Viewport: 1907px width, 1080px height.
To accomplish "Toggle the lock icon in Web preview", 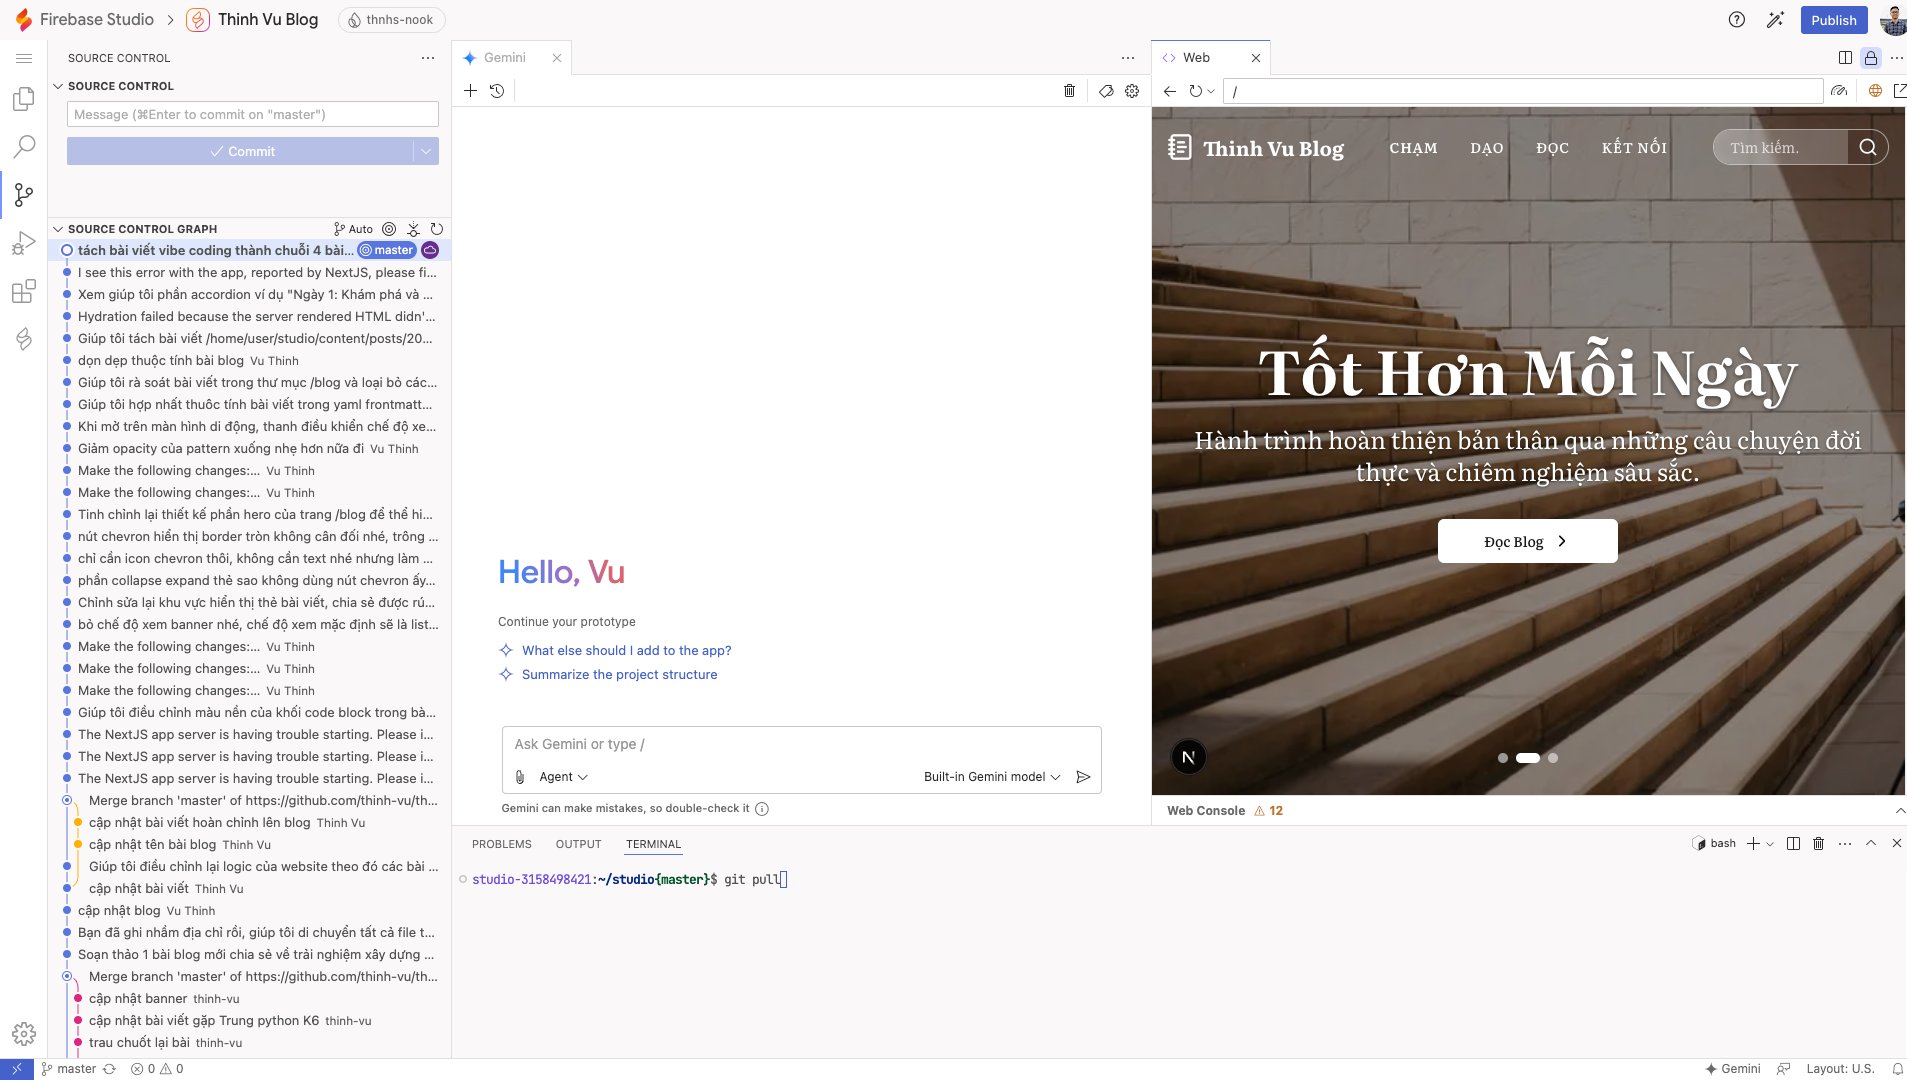I will pyautogui.click(x=1870, y=58).
